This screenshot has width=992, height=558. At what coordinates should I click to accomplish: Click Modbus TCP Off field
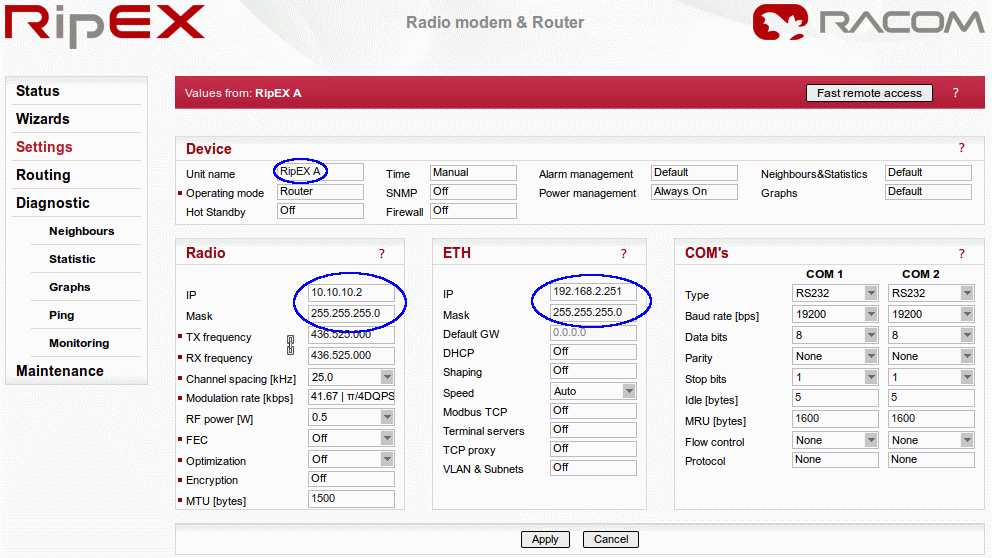pos(593,411)
